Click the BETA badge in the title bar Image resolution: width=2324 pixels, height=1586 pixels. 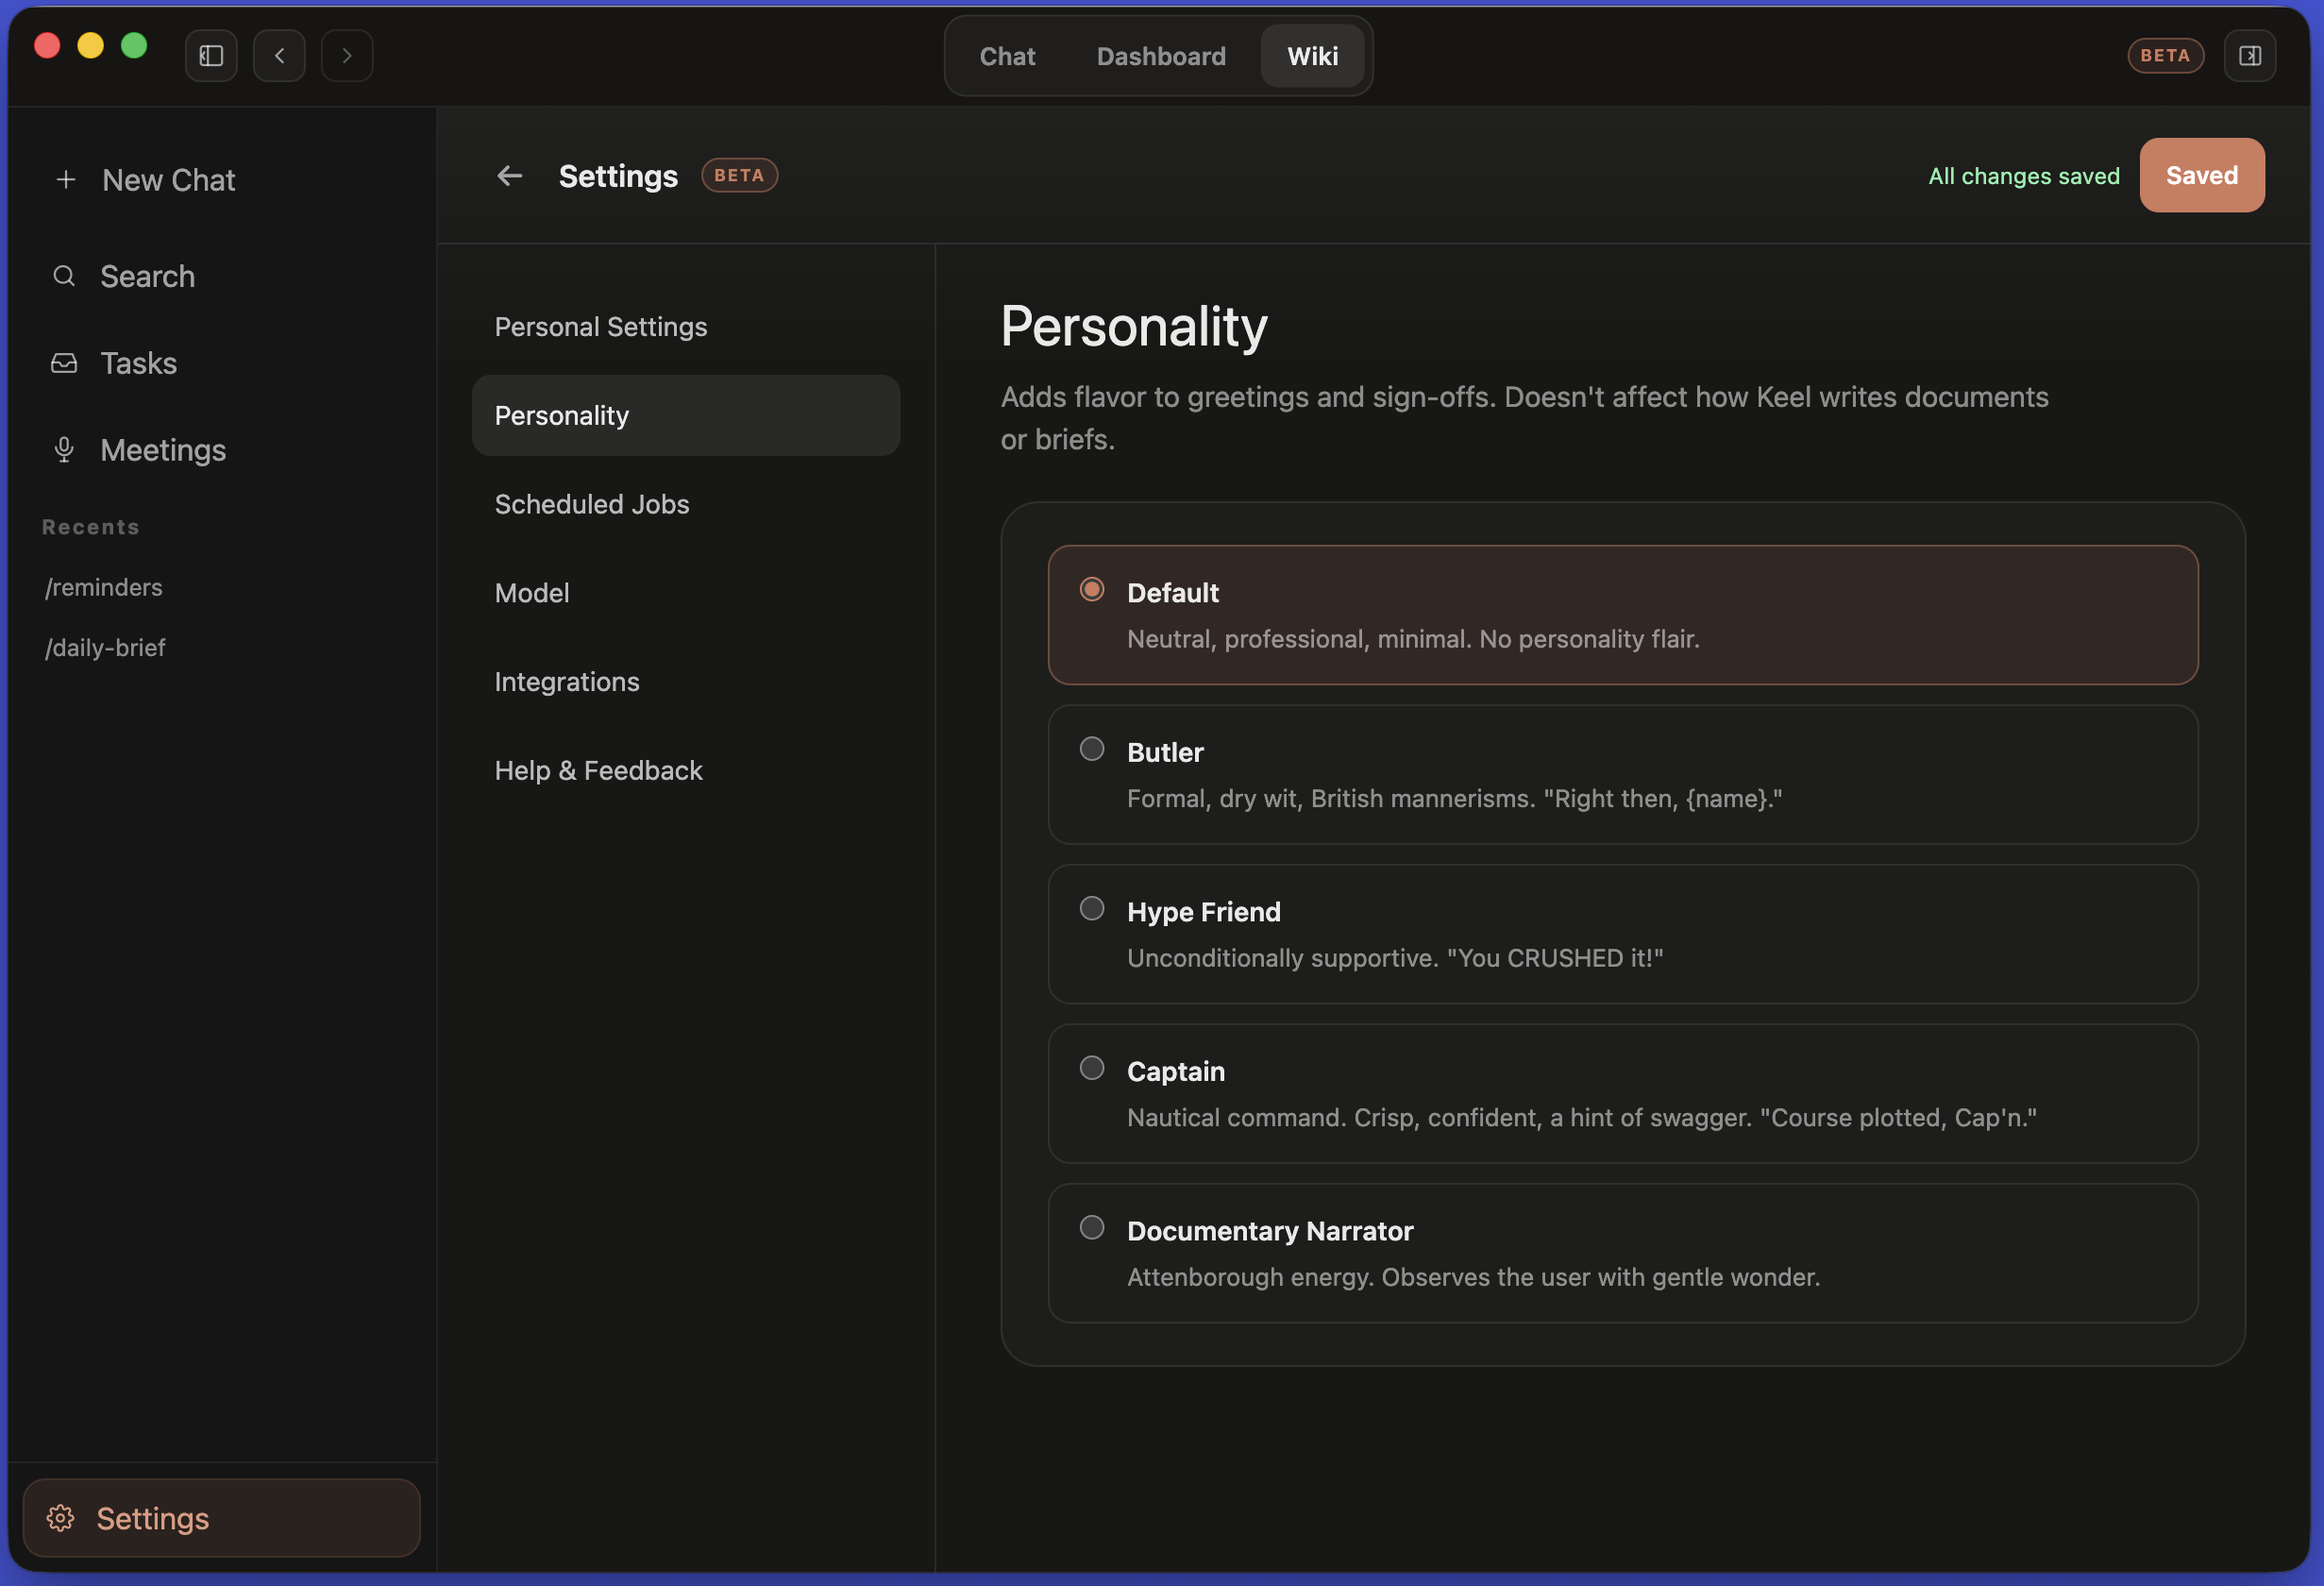tap(2165, 56)
